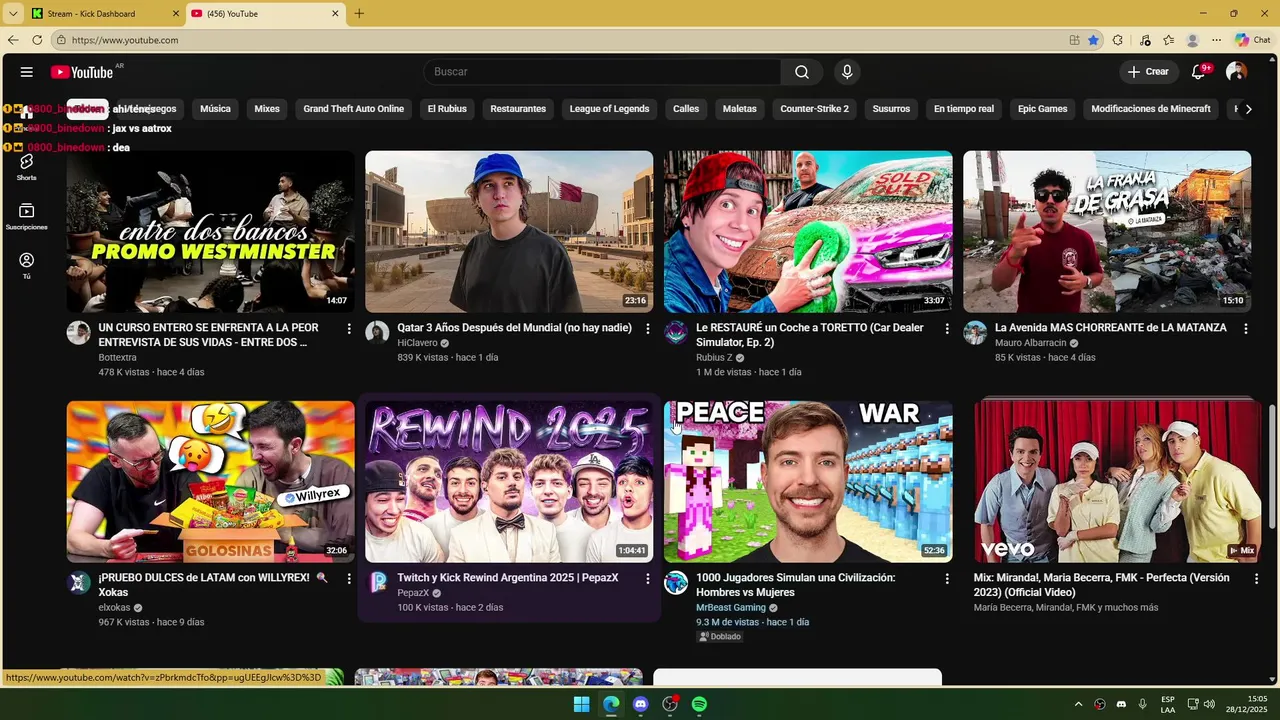
Task: Click the browser address bar URL
Action: 125,40
